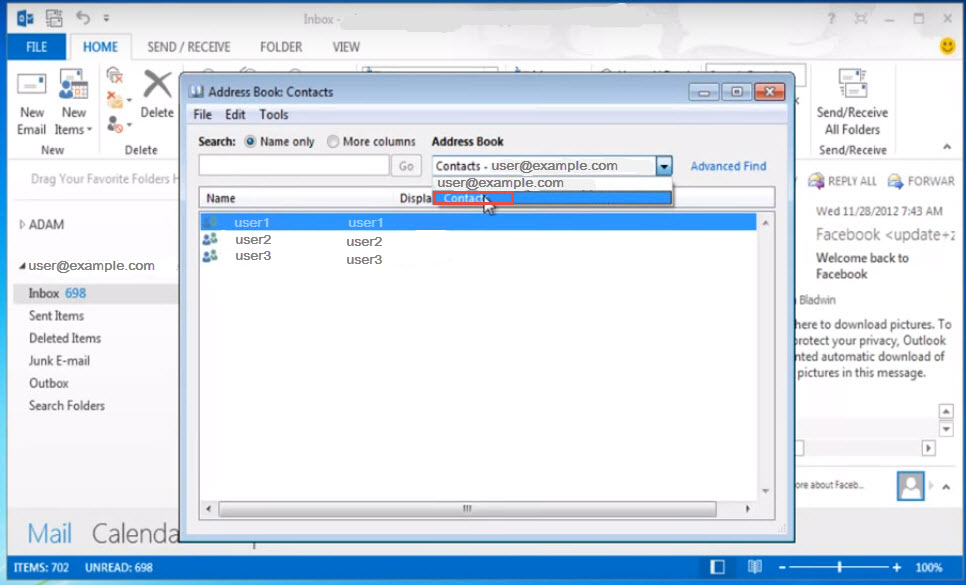This screenshot has height=585, width=966.
Task: Collapse the ribbon with the chevron
Action: (947, 147)
